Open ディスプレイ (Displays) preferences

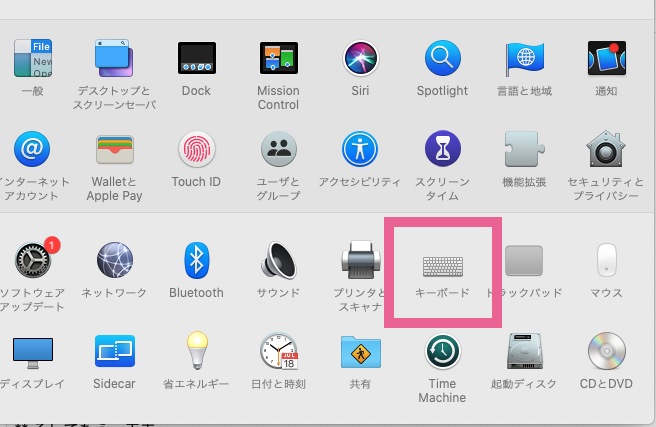coord(33,353)
